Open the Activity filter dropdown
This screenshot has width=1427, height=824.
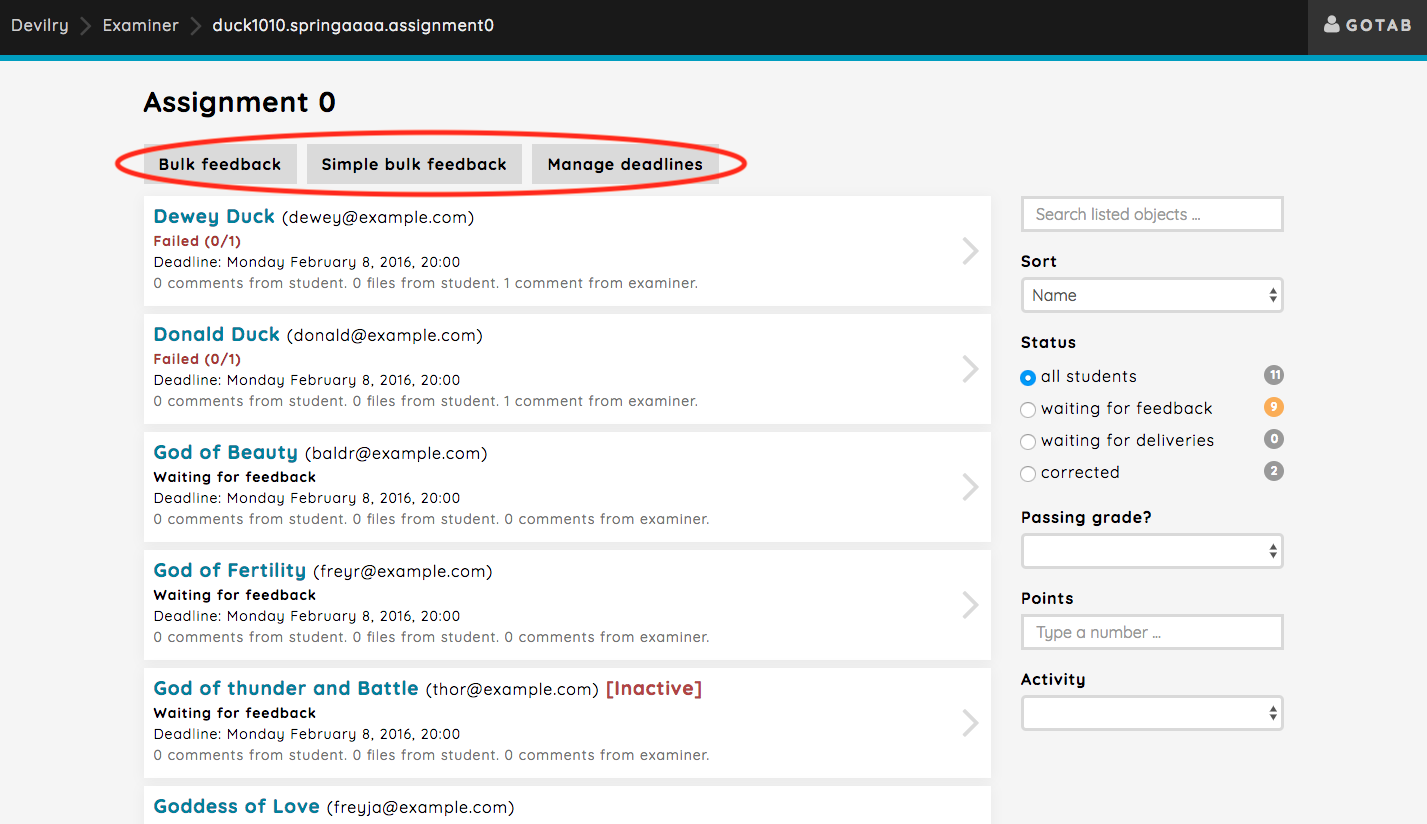click(x=1152, y=713)
